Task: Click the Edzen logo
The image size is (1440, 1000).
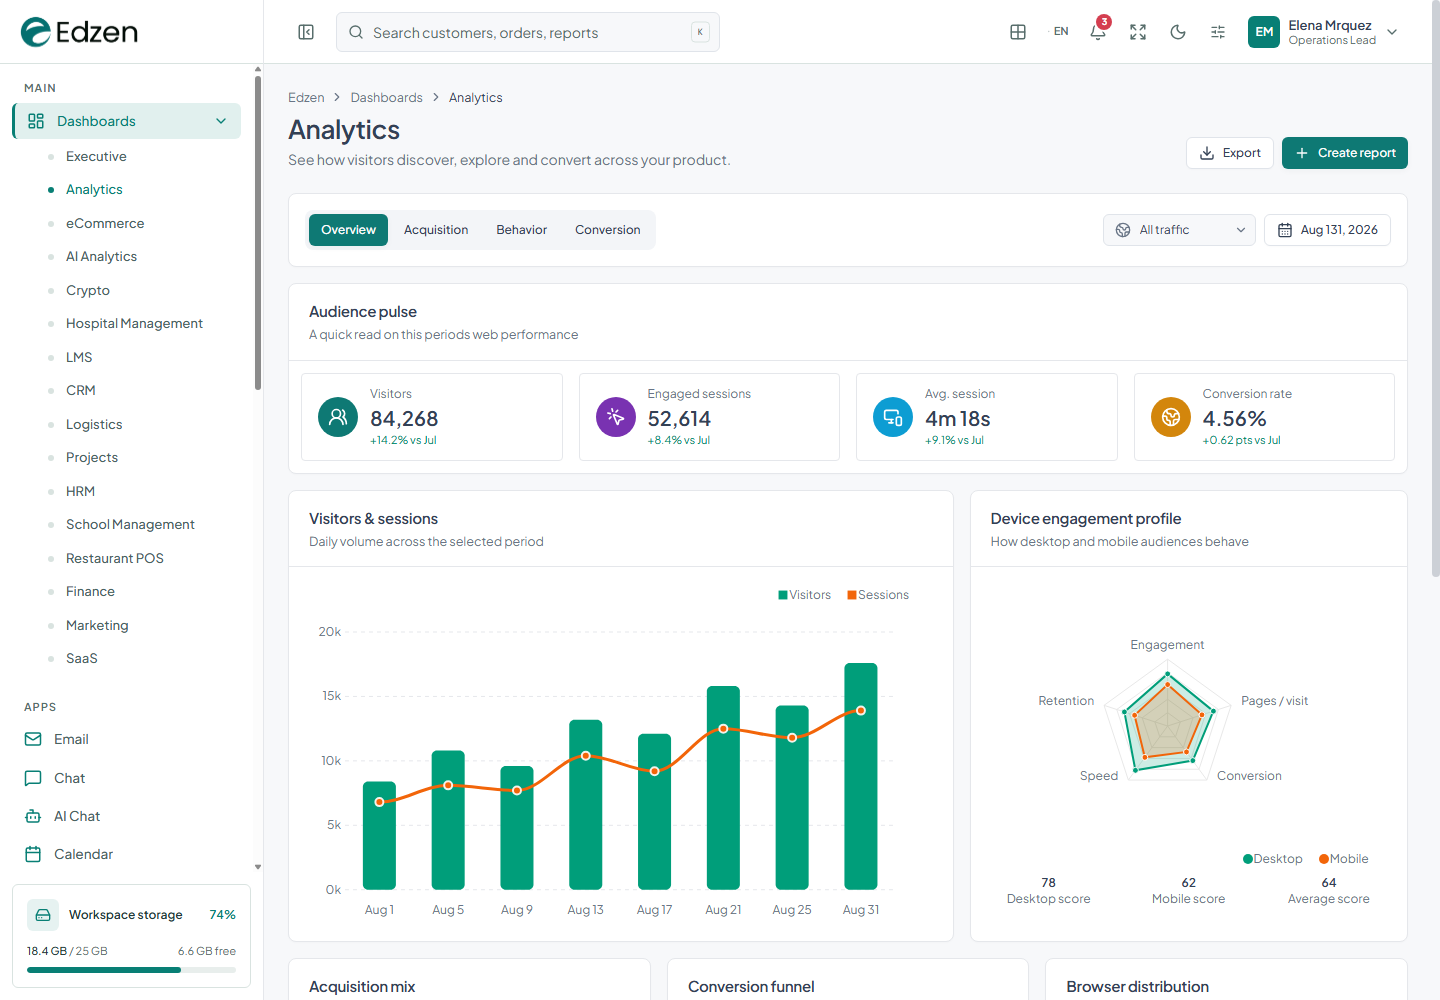Action: pos(80,32)
